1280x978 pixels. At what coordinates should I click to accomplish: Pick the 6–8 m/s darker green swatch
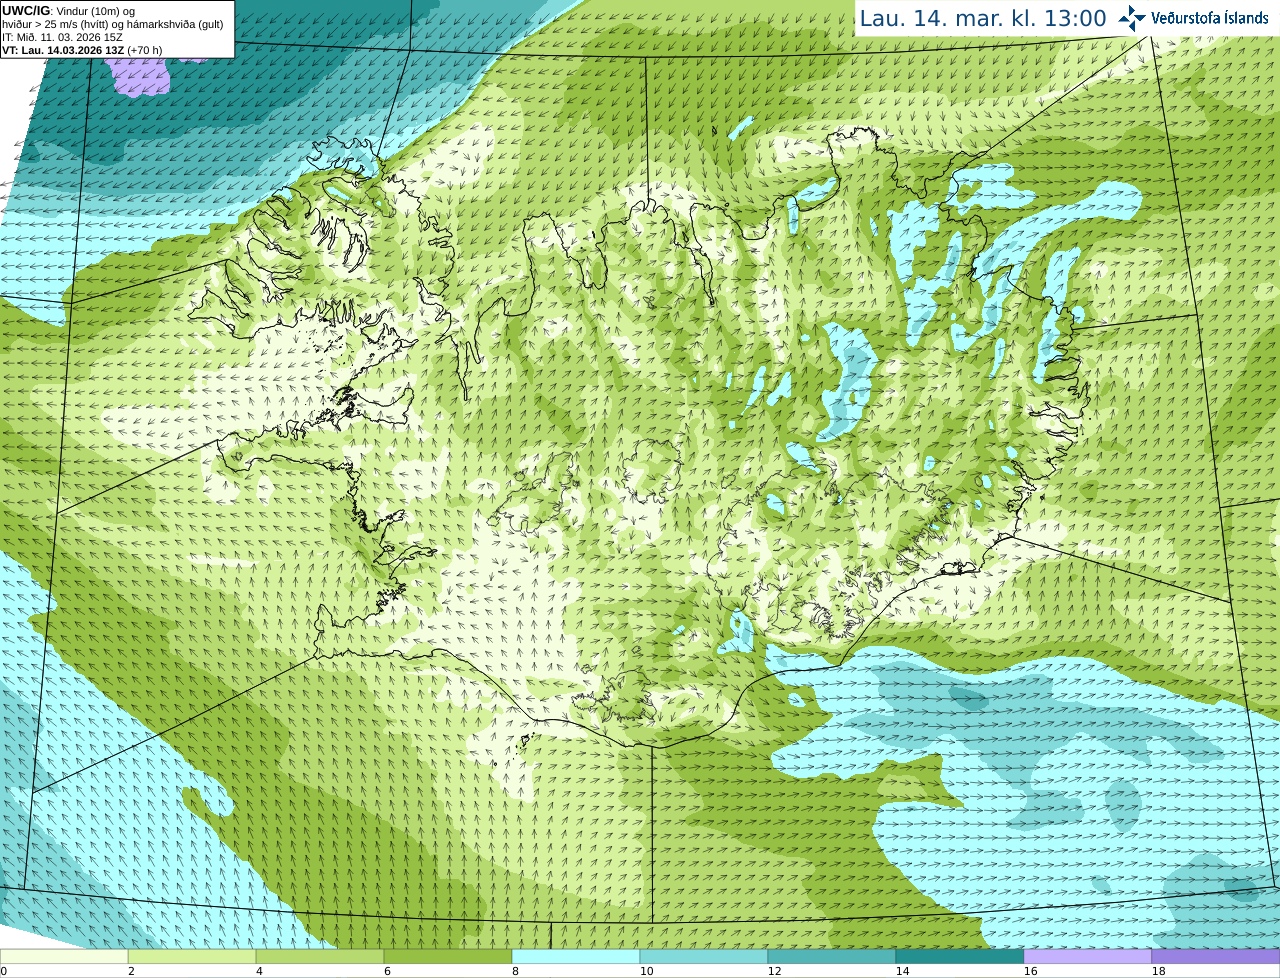point(448,957)
